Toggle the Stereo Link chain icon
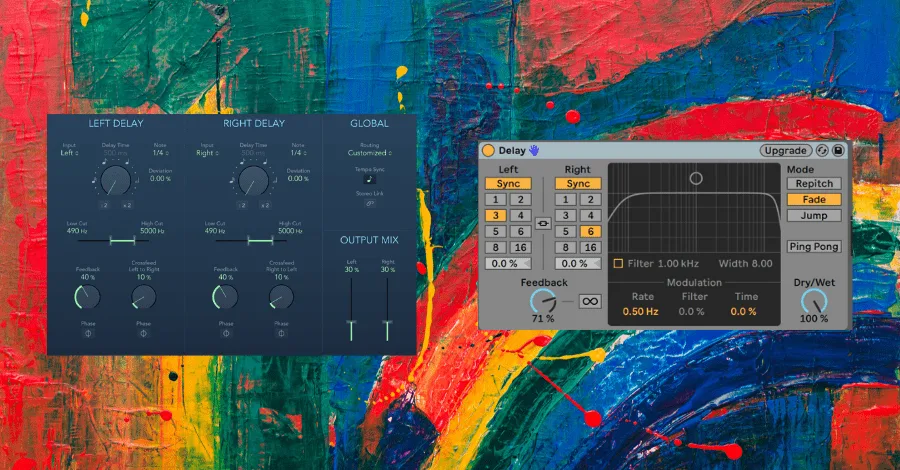Viewport: 900px width, 470px height. (370, 203)
